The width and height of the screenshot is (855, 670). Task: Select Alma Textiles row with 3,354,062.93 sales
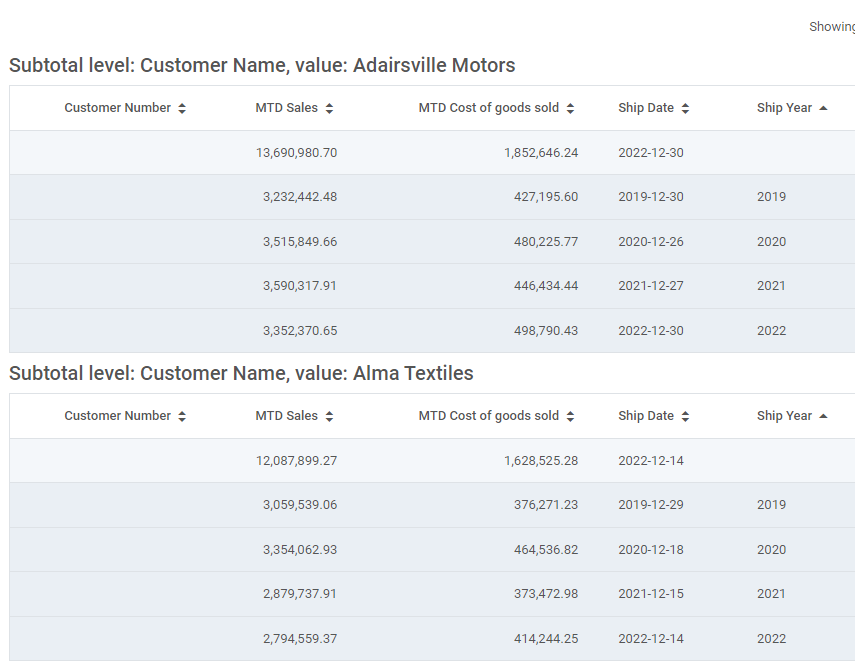tap(432, 550)
